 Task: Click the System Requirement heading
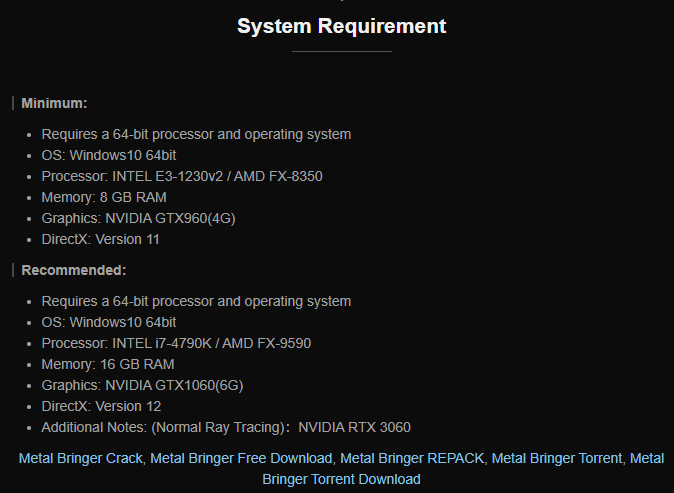click(342, 26)
